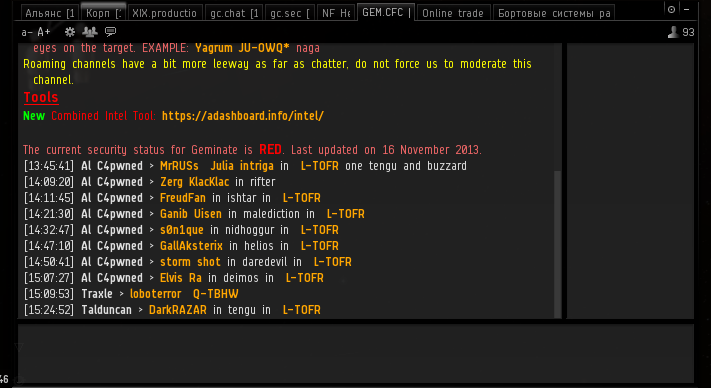Switch to the Корп tab

[103, 13]
